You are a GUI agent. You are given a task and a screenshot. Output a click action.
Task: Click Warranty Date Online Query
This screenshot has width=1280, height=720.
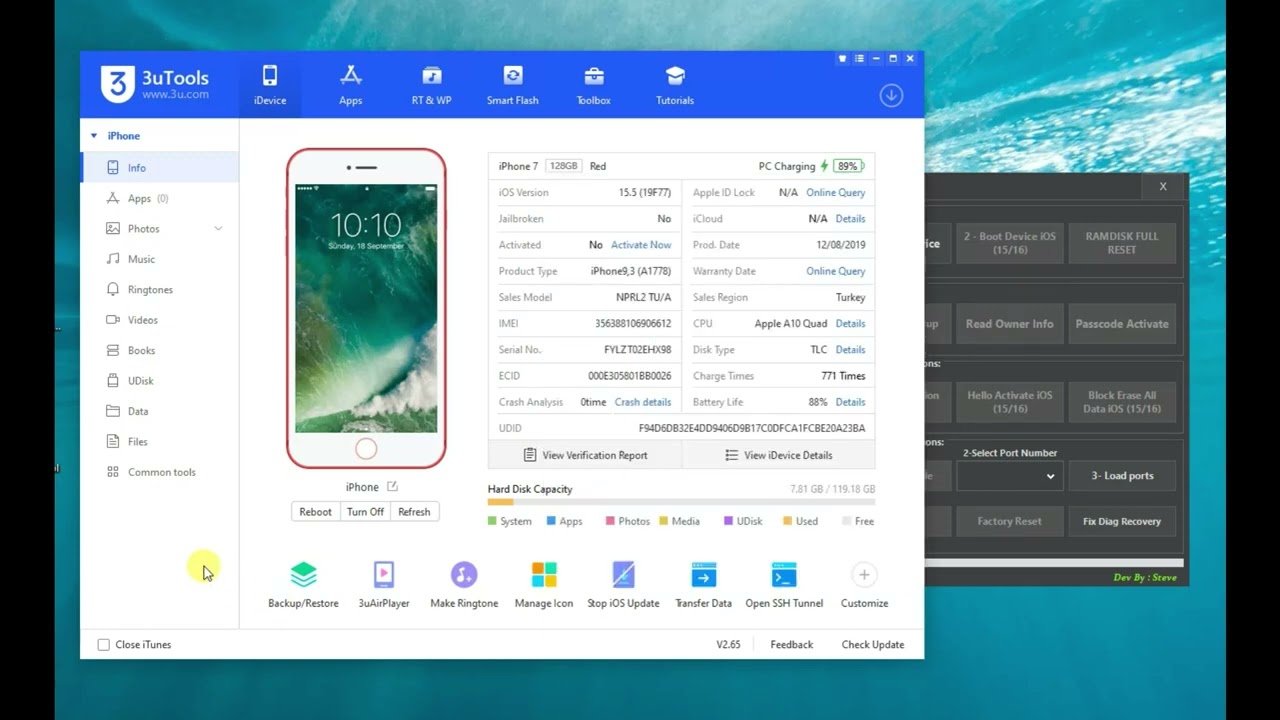(x=836, y=271)
